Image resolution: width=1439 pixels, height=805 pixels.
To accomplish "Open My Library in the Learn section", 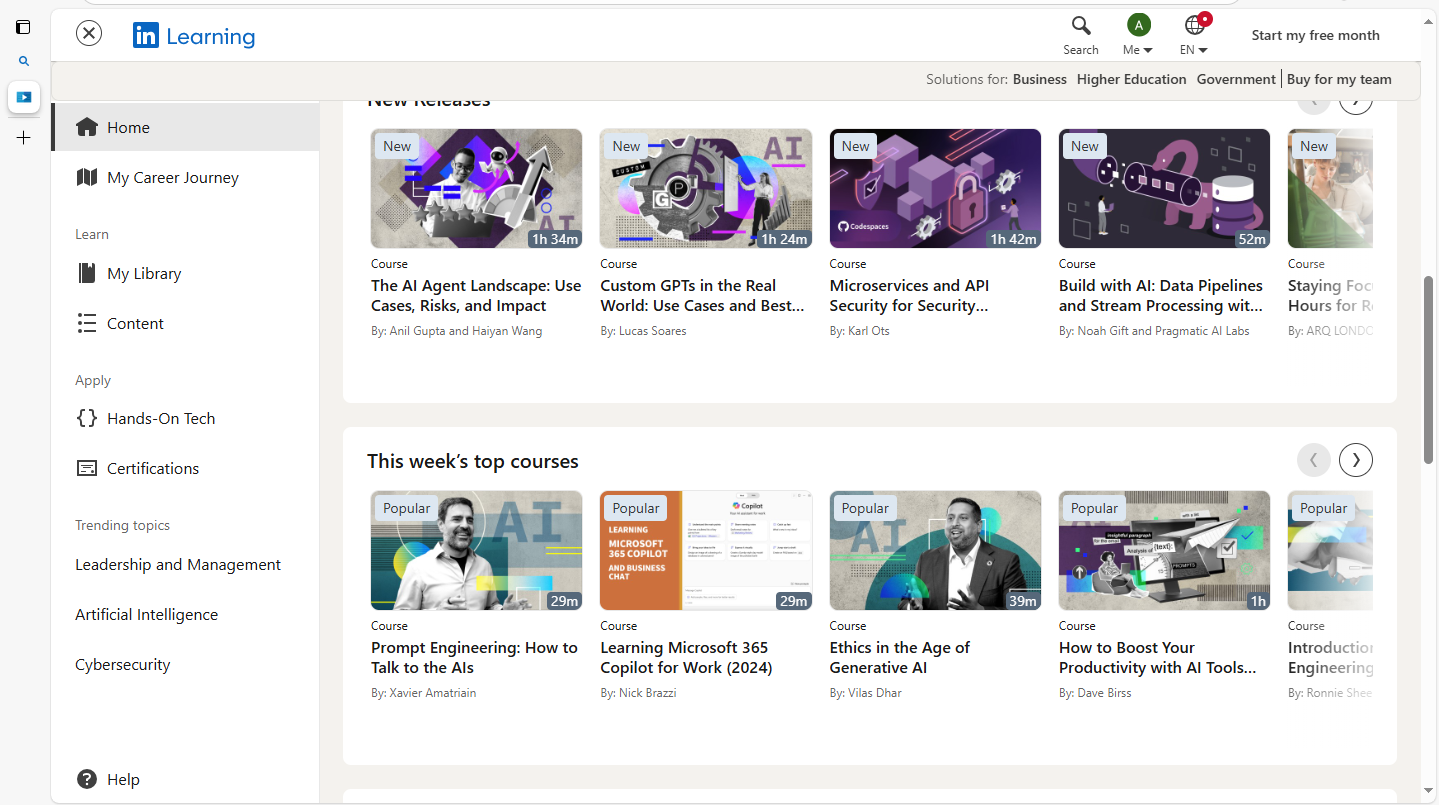I will coord(143,273).
